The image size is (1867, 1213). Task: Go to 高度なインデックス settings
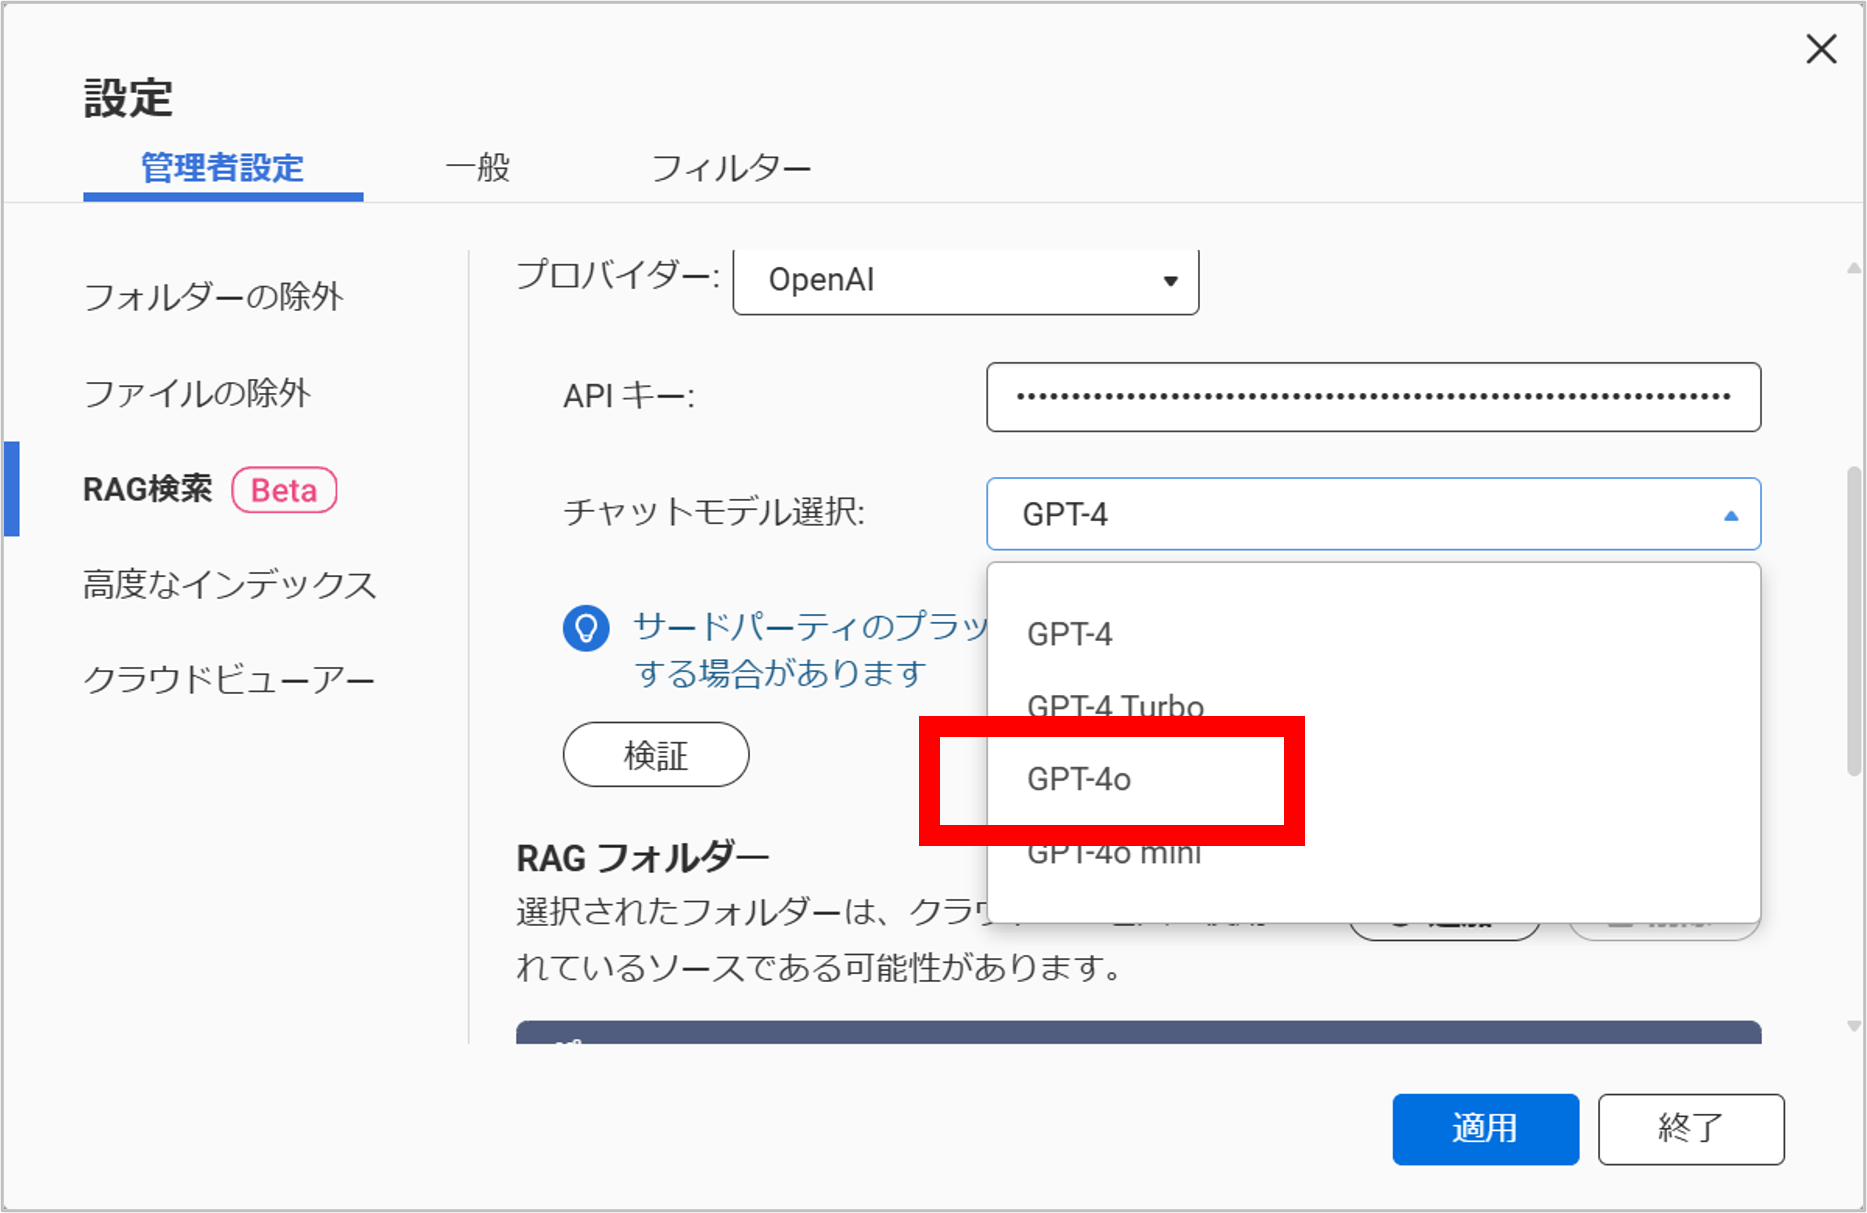click(229, 584)
